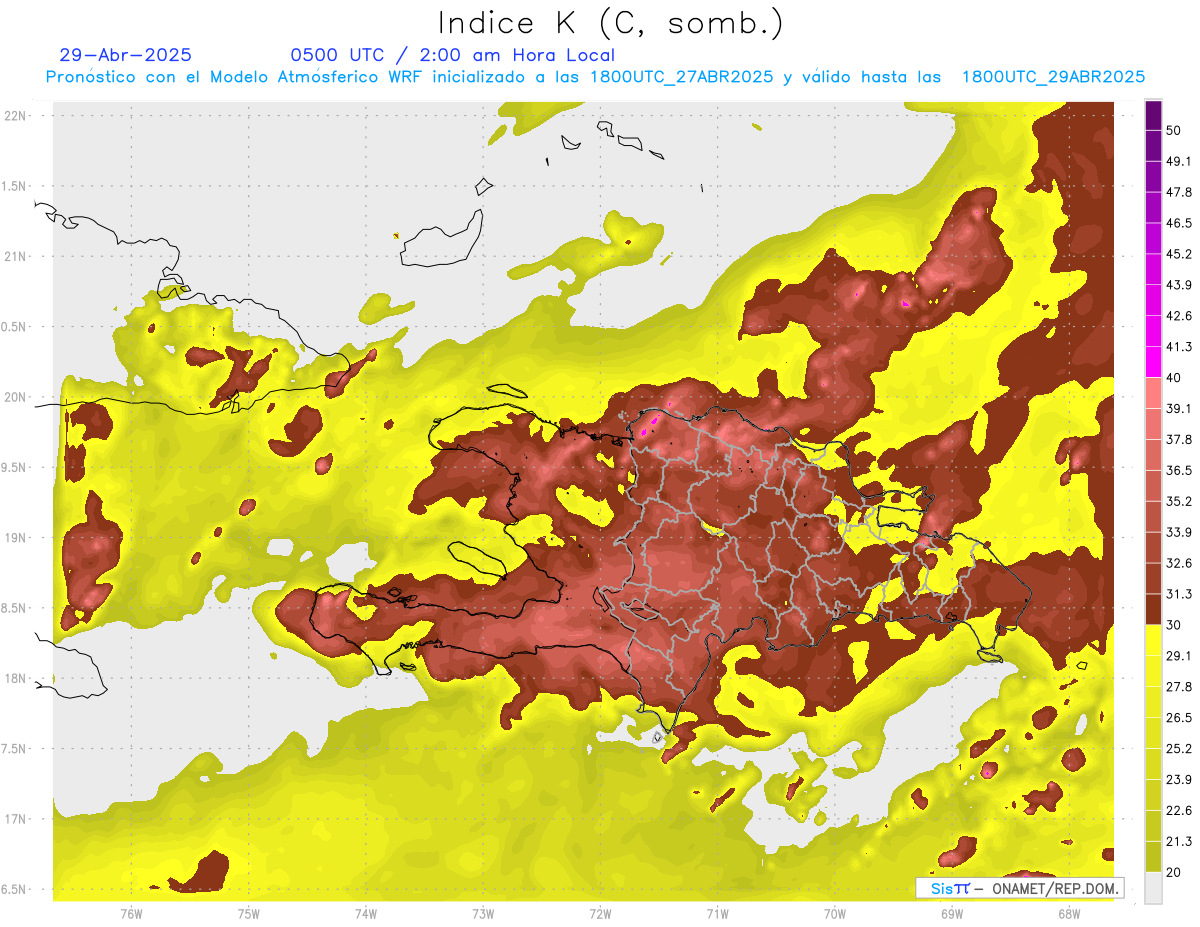This screenshot has height=927, width=1200.
Task: Click the "20N" latitude label
Action: (x=16, y=398)
